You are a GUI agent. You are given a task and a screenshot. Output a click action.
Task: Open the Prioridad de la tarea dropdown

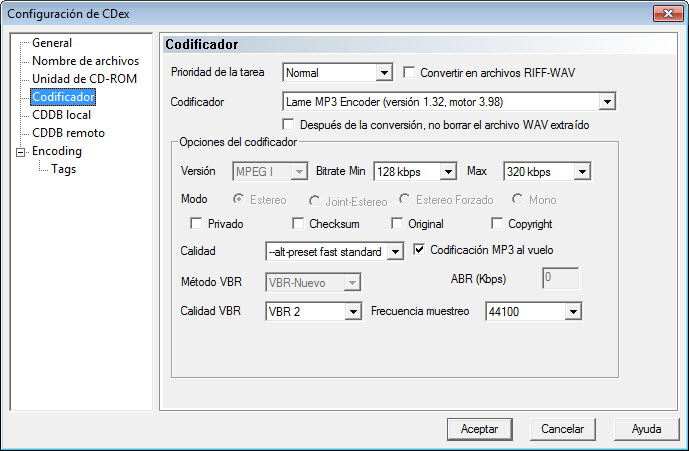pos(384,73)
